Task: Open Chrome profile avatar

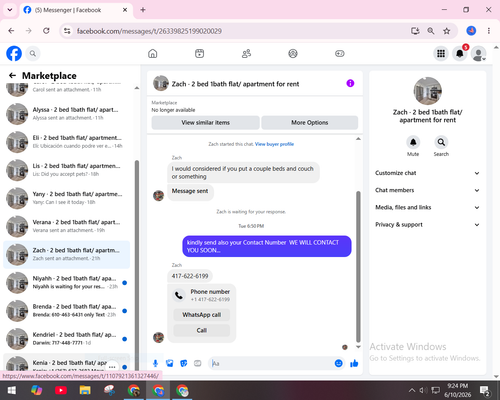Action: (x=471, y=31)
